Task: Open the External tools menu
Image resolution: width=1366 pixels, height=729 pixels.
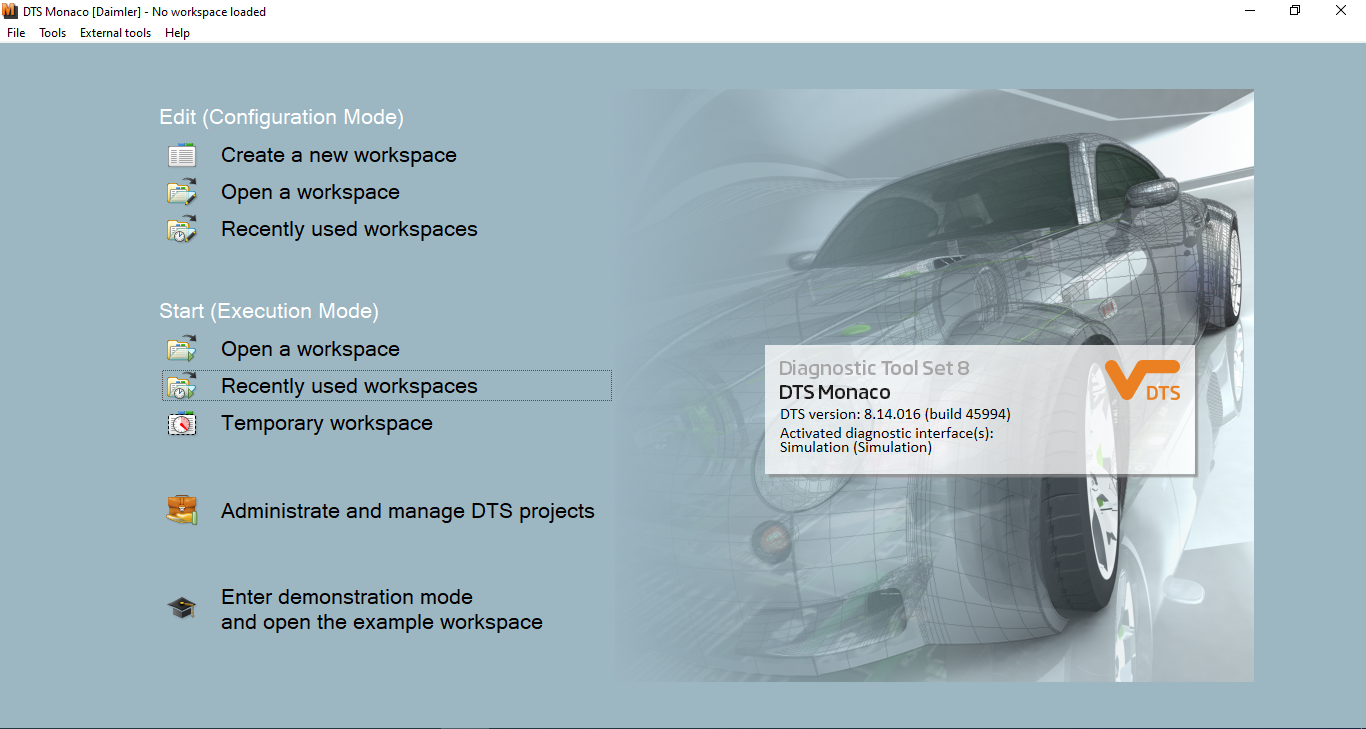Action: 115,33
